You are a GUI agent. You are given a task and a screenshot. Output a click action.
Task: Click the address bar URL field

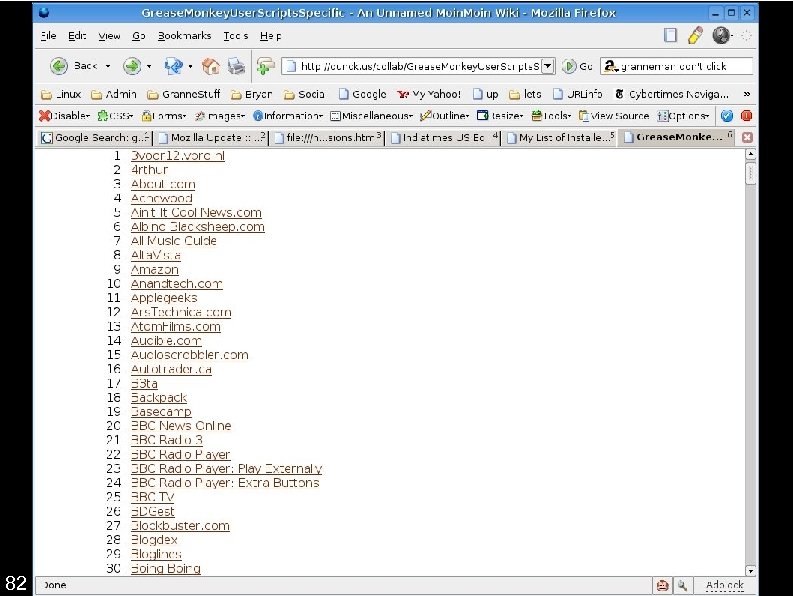tap(418, 66)
